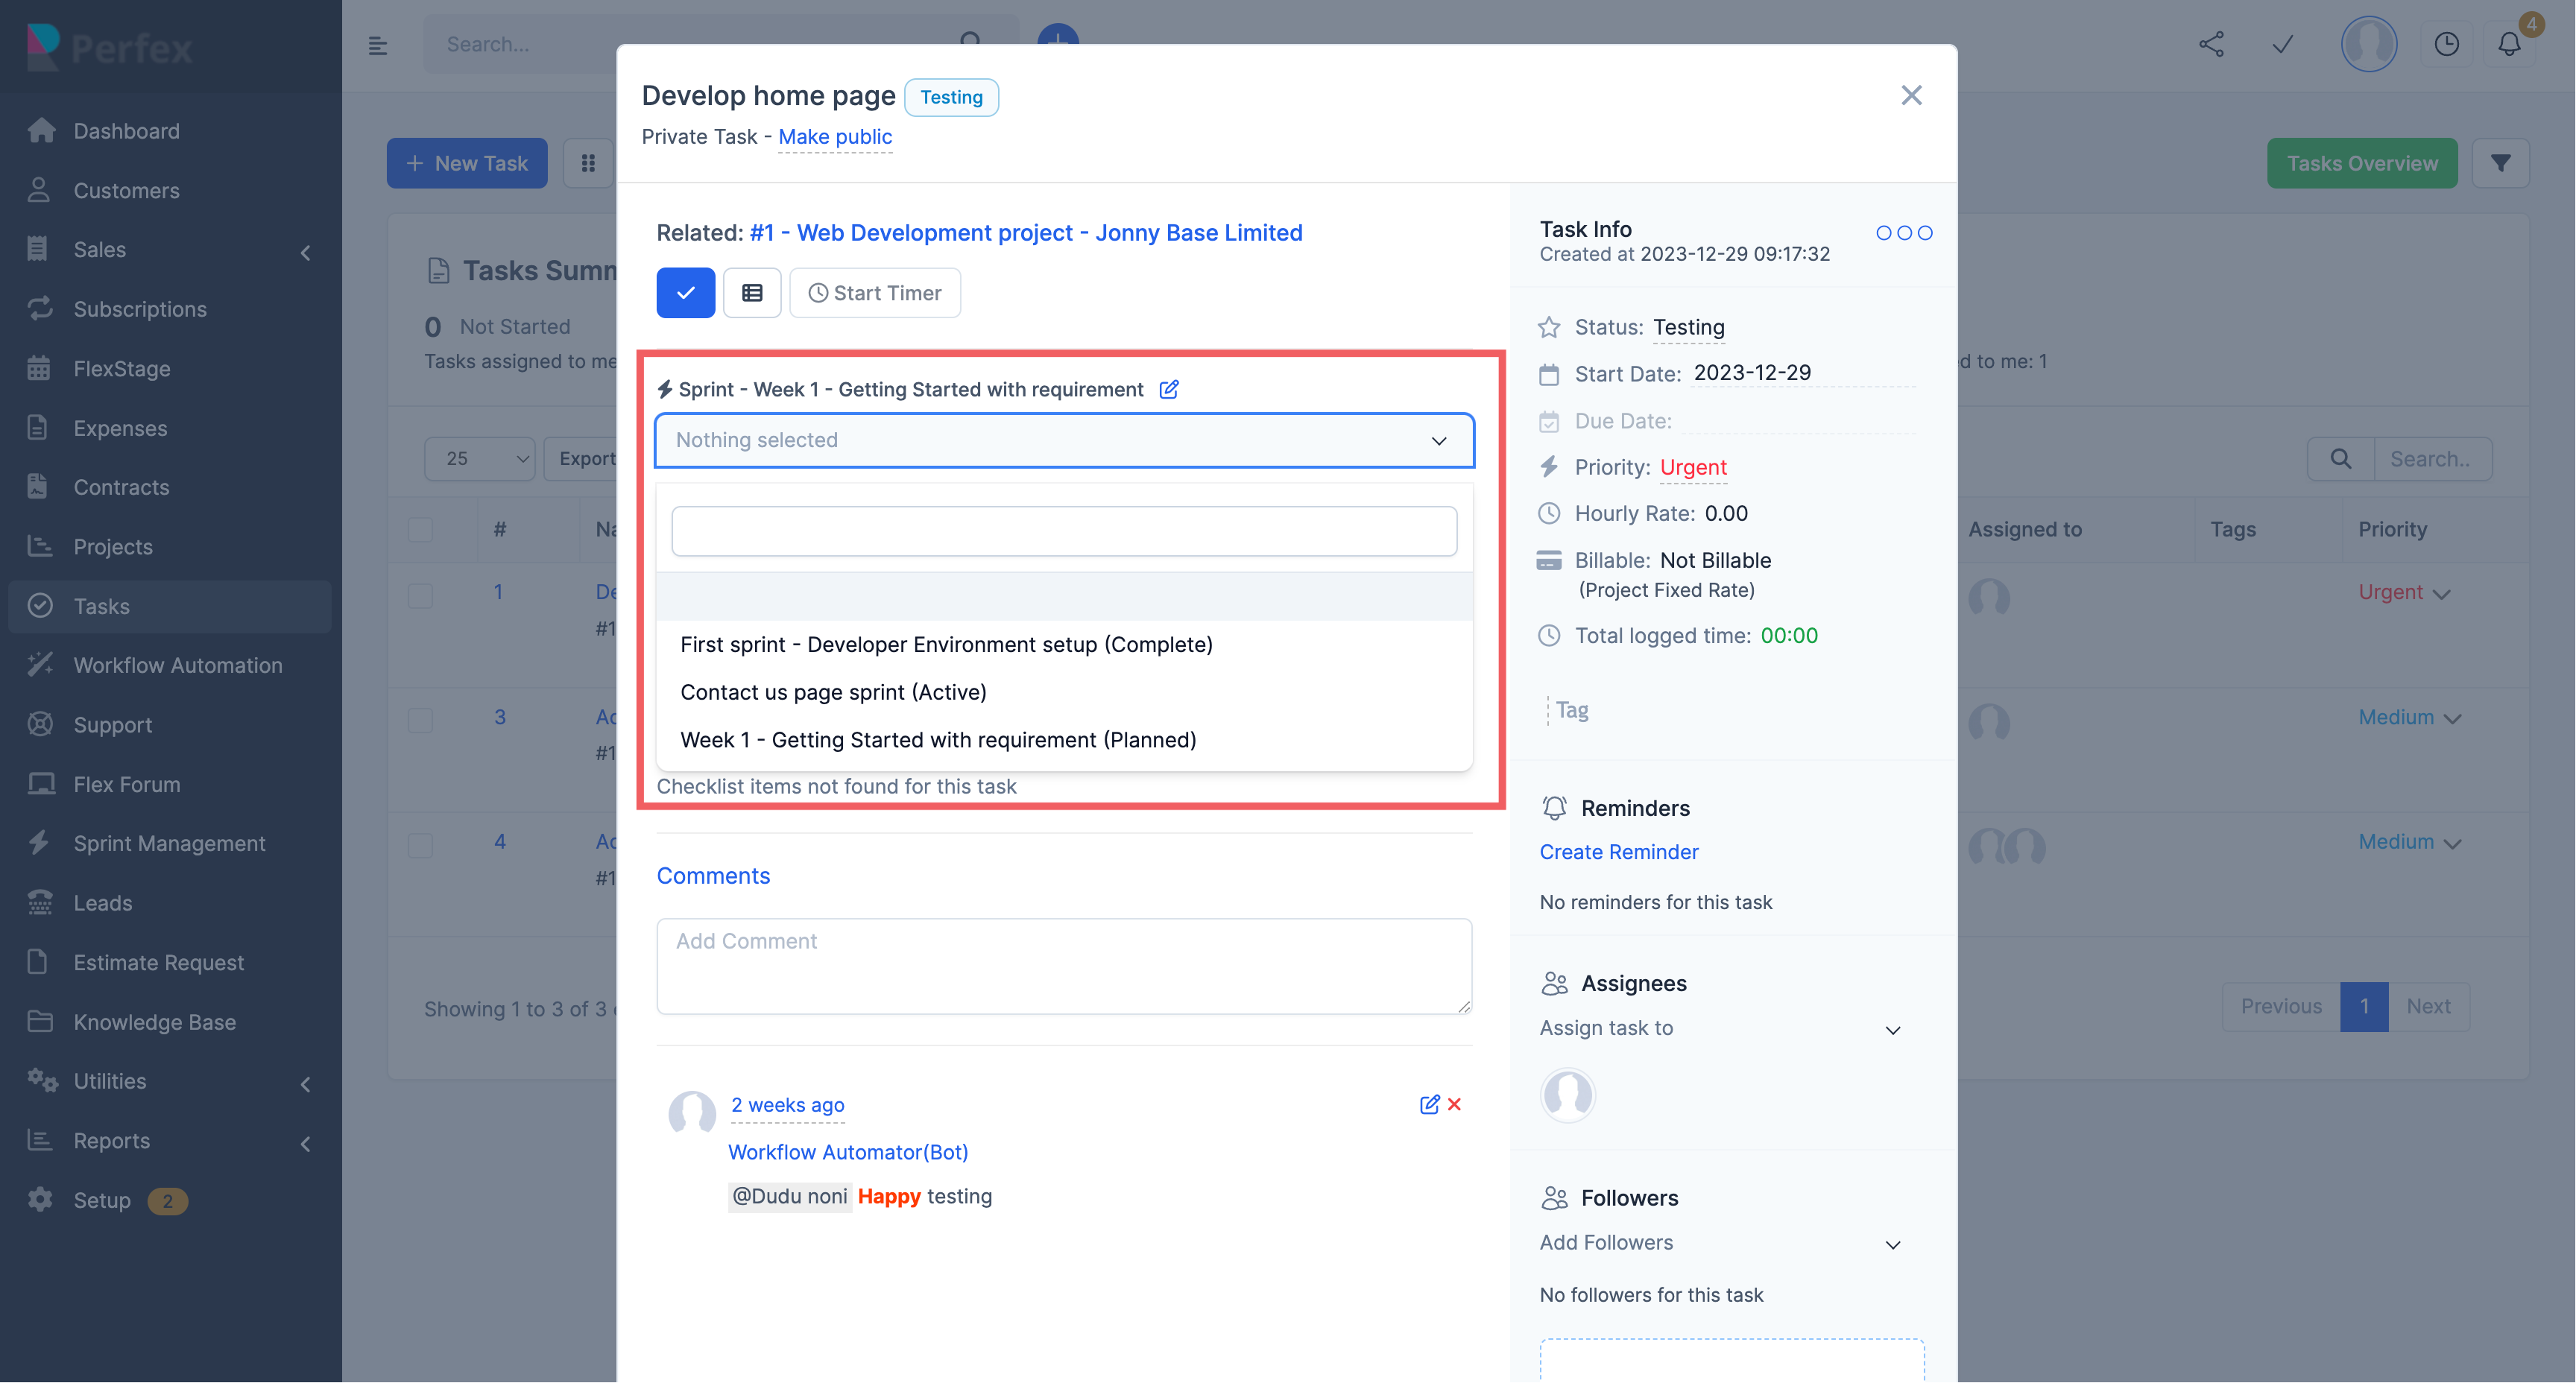This screenshot has width=2576, height=1383.
Task: Click the edit sprint pencil icon
Action: [1168, 389]
